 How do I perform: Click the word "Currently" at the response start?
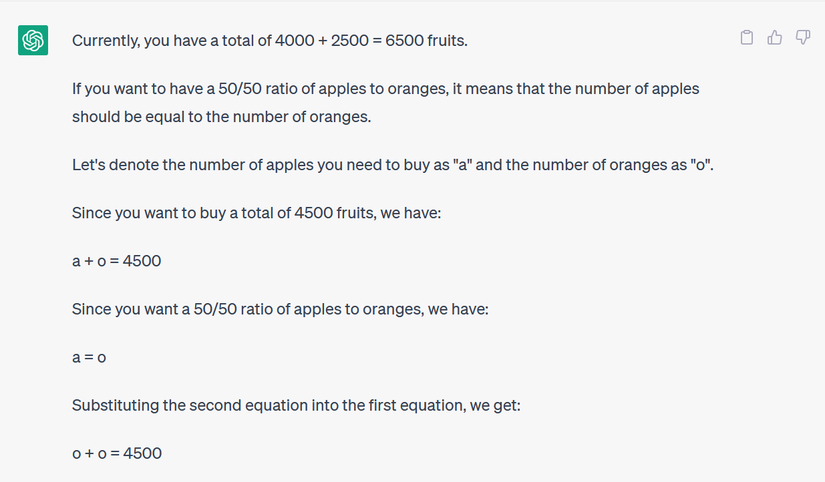pos(106,40)
